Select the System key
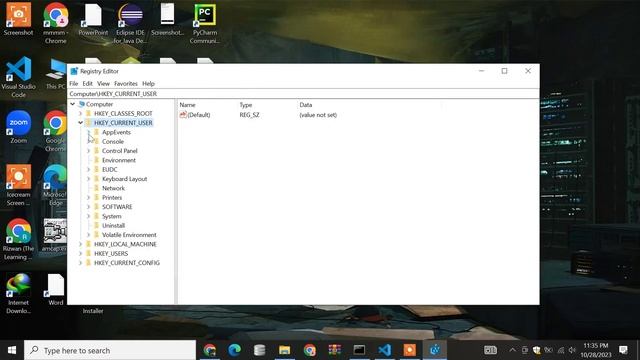The height and width of the screenshot is (360, 640). point(111,216)
